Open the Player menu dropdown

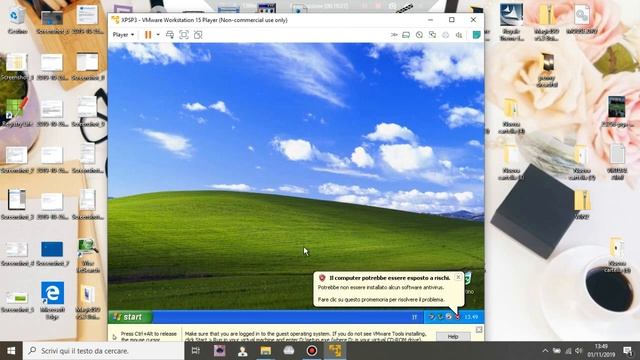[x=123, y=35]
